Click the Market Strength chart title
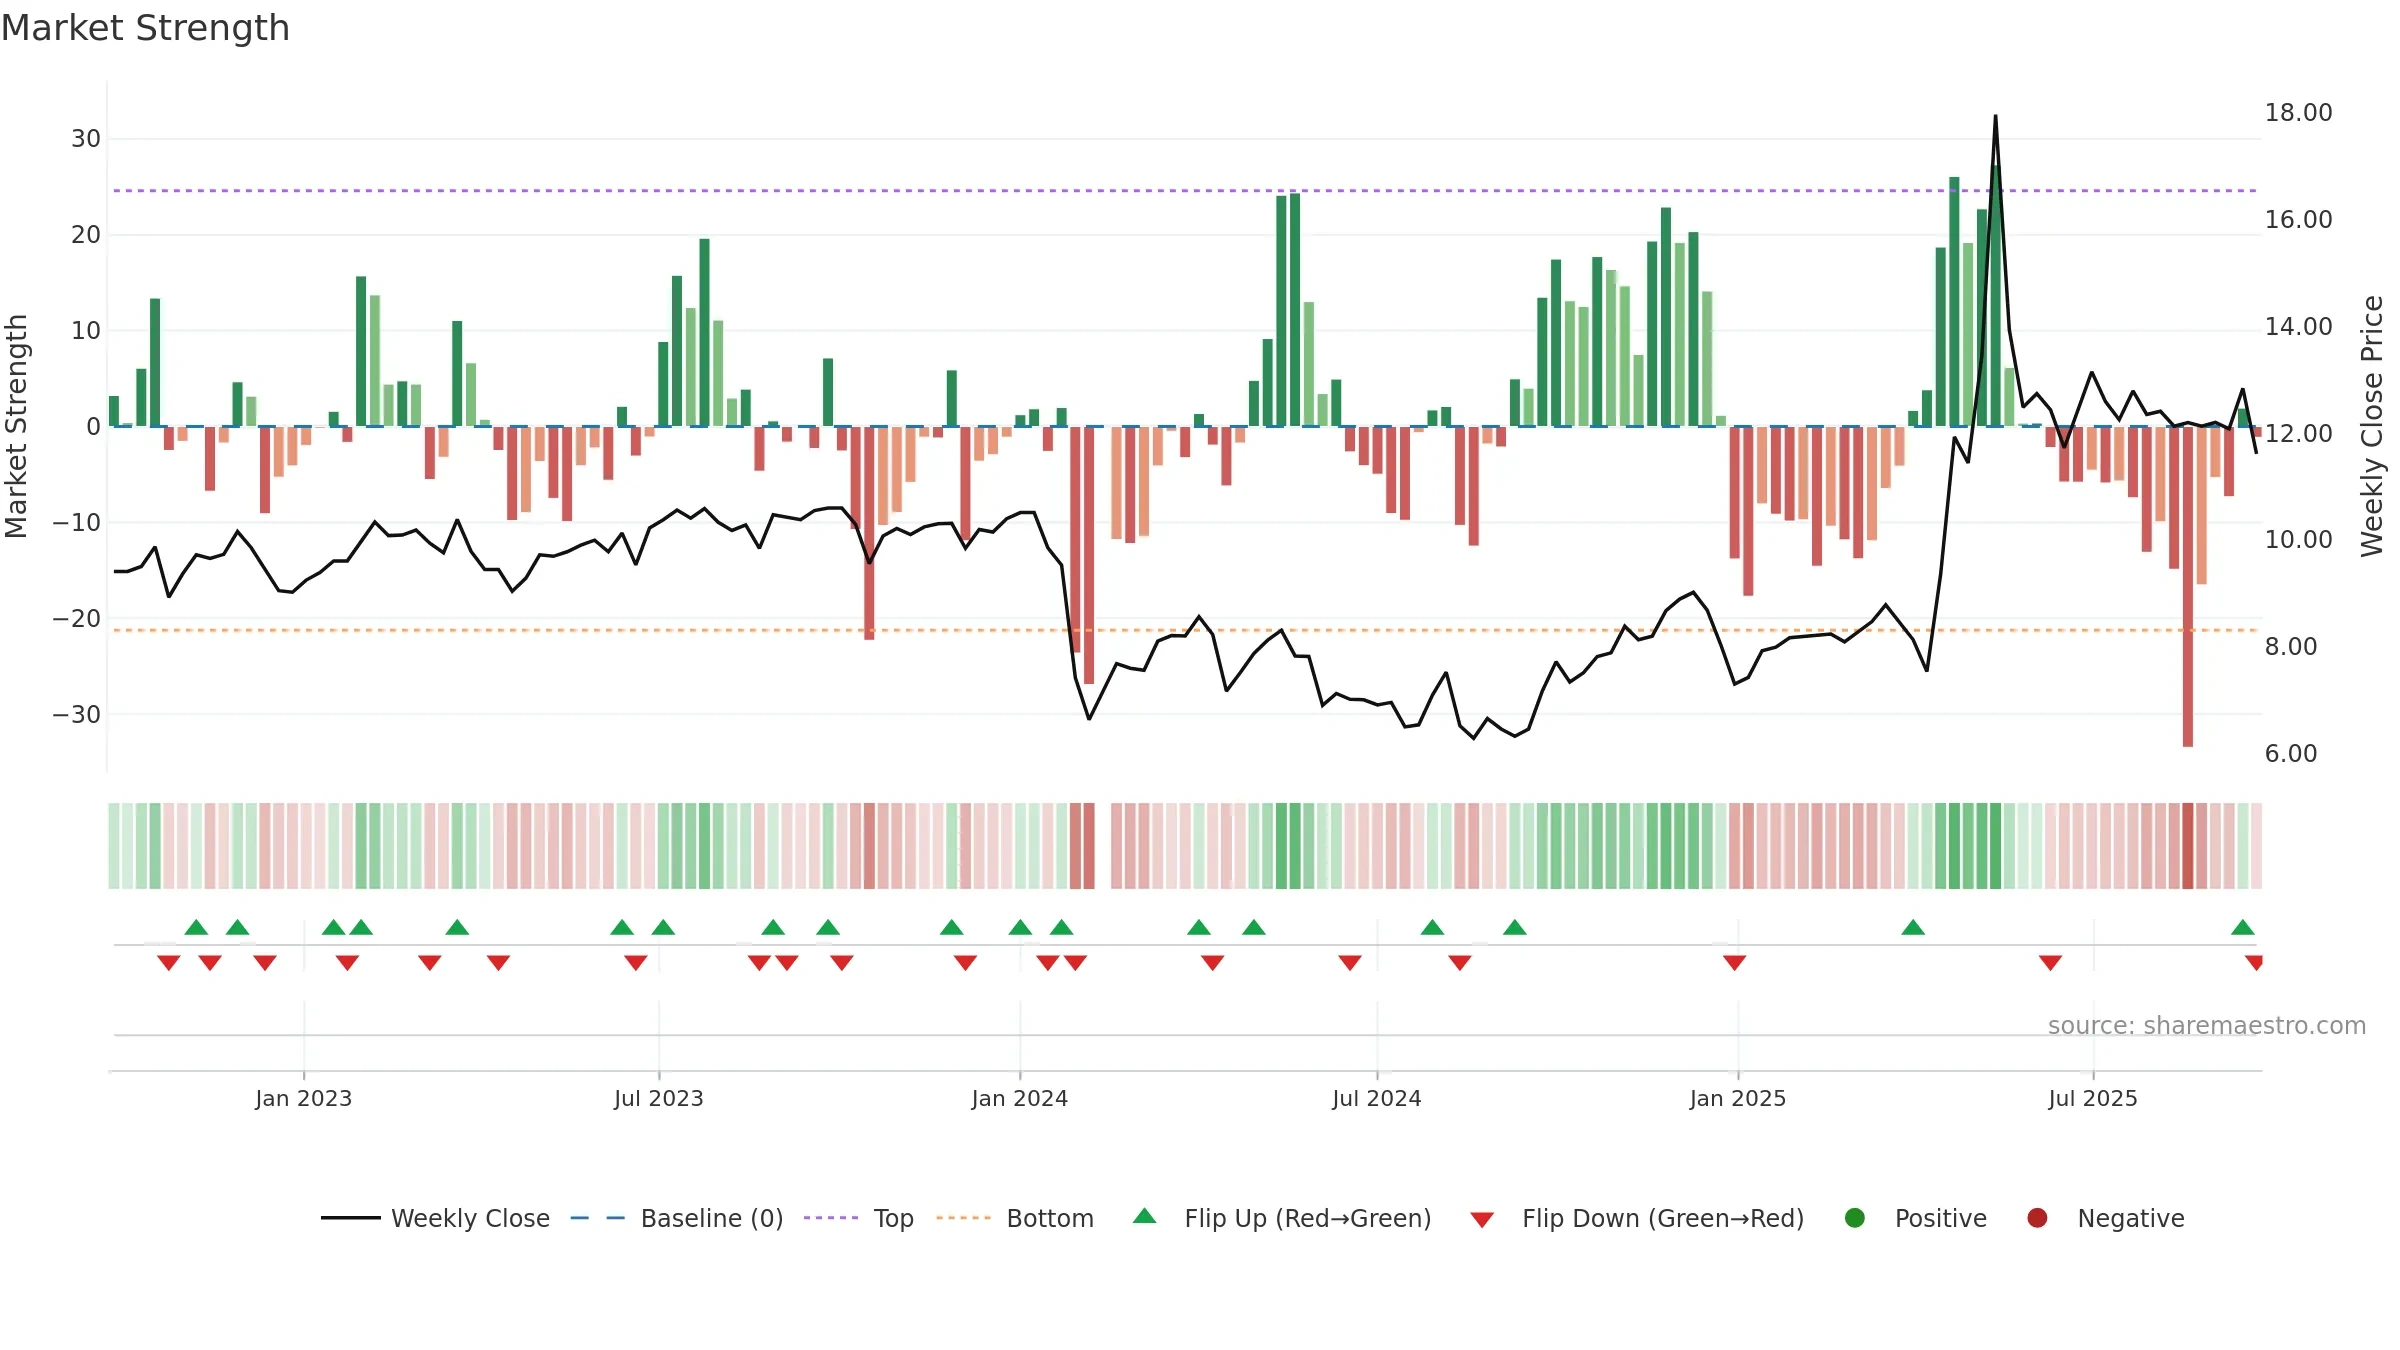This screenshot has height=1350, width=2400. point(145,28)
